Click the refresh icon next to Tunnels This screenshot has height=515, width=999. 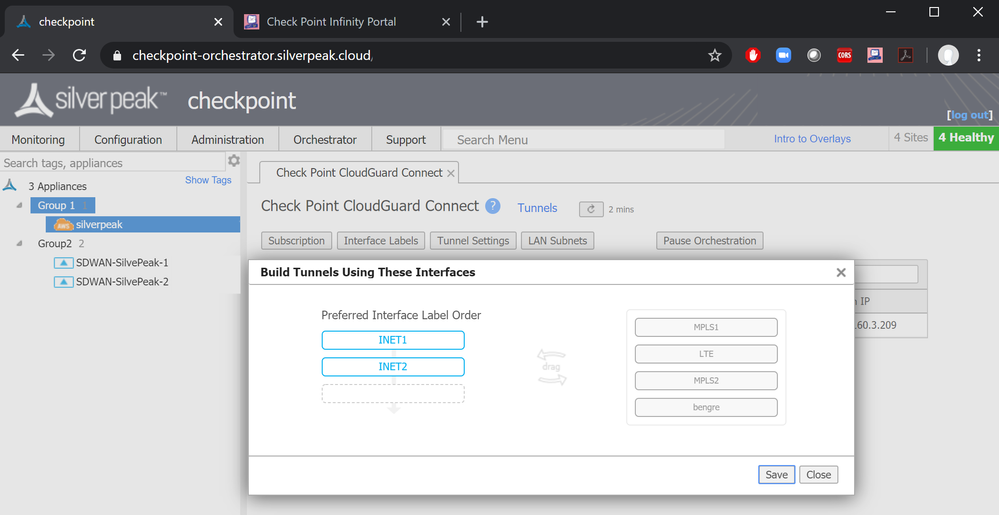pos(591,209)
